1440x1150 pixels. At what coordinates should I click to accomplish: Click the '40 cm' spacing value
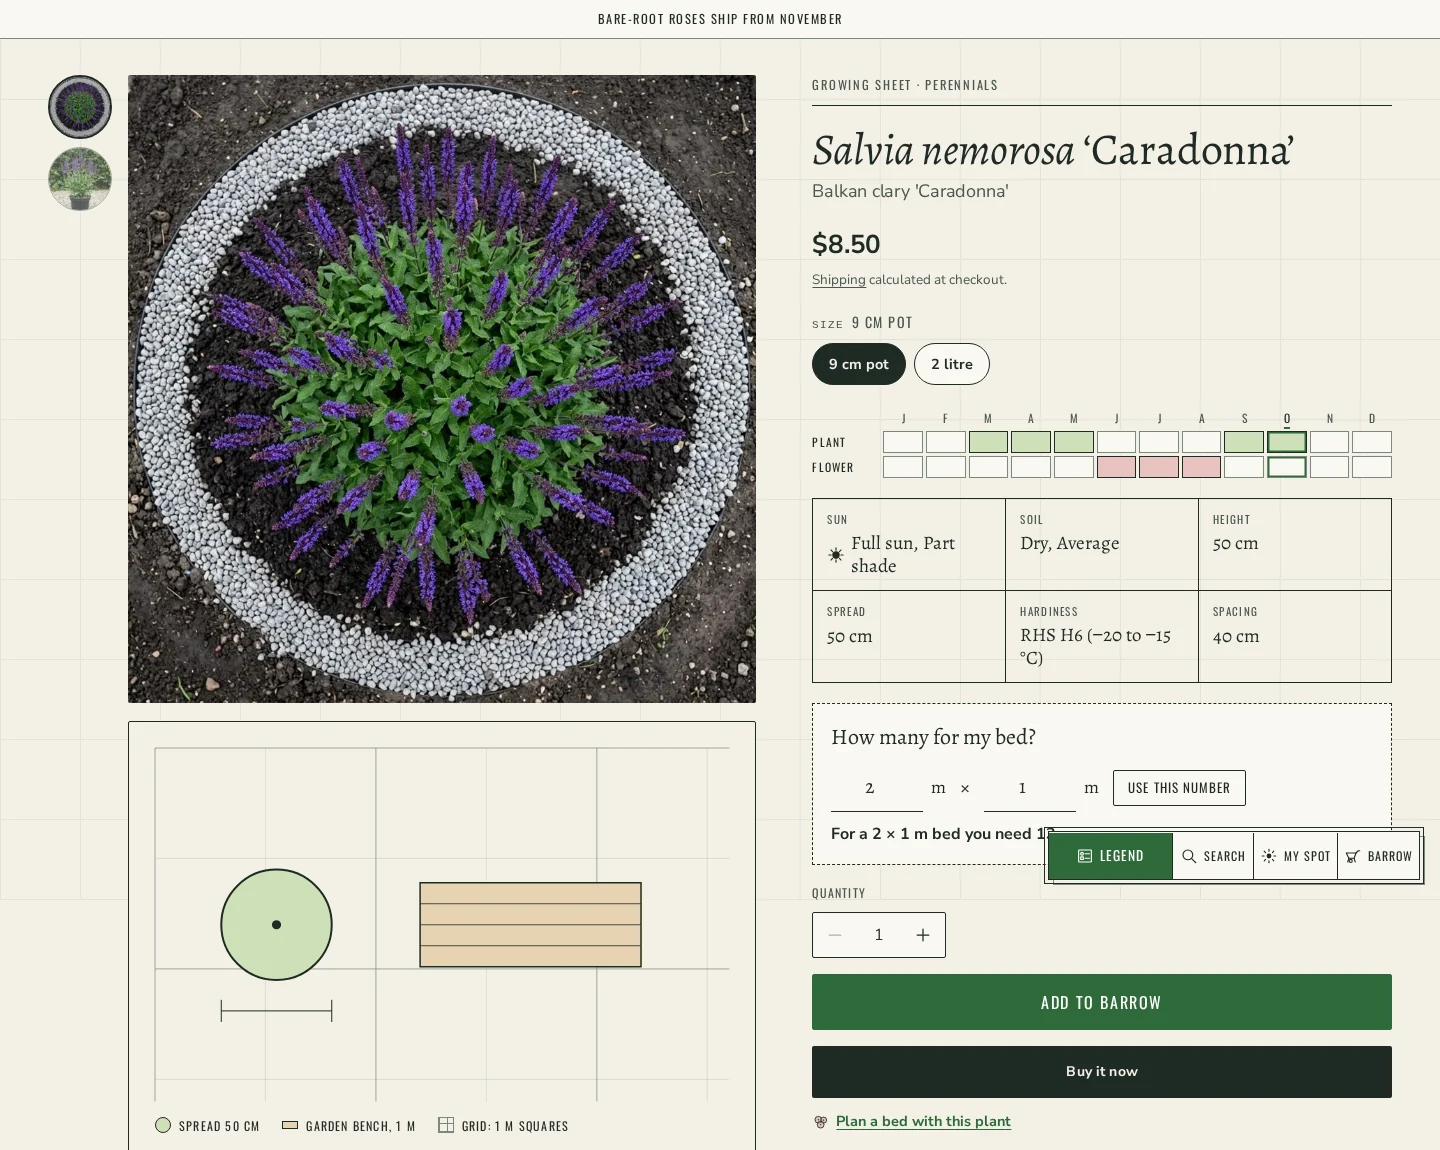[1236, 636]
